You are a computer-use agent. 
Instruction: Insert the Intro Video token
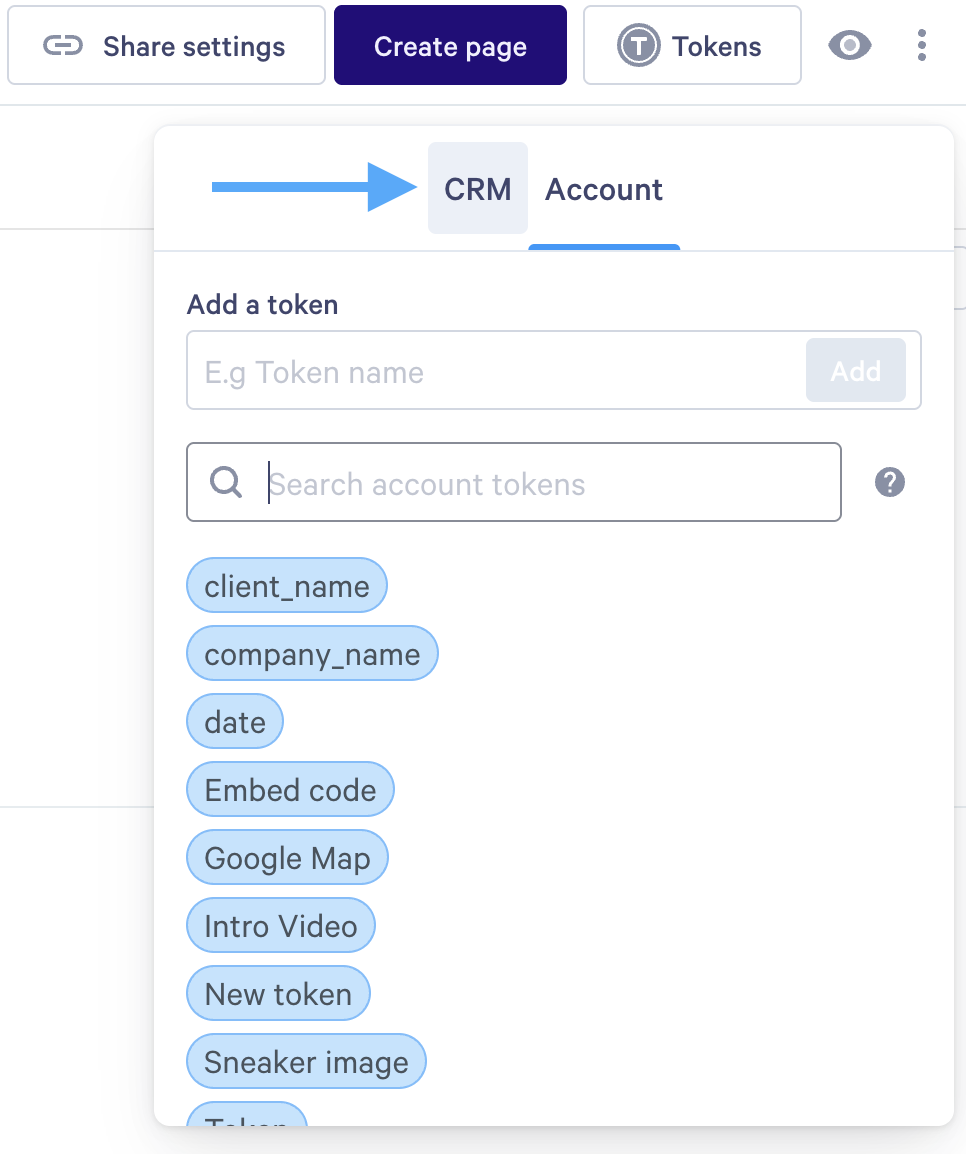coord(280,926)
